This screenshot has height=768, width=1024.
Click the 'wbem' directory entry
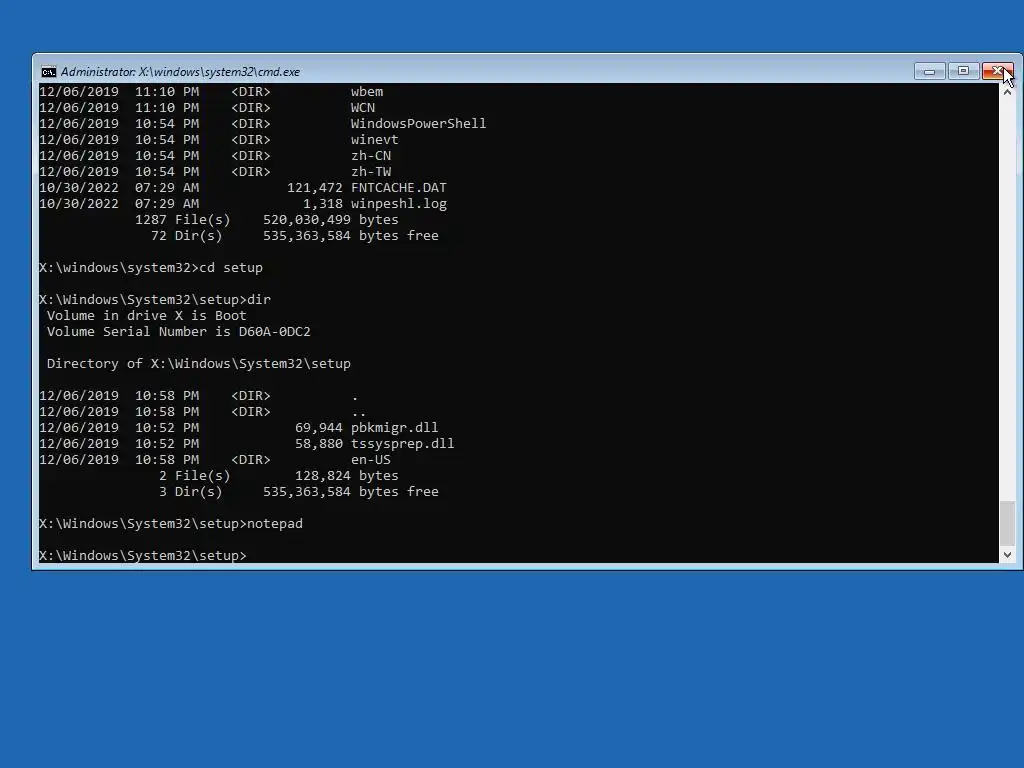coord(367,91)
